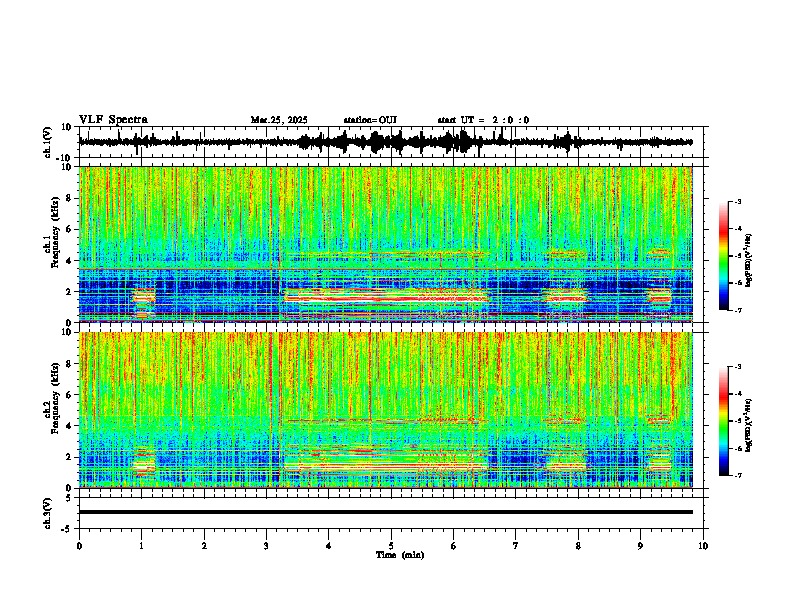Click the time axis tick label "8"

(578, 546)
